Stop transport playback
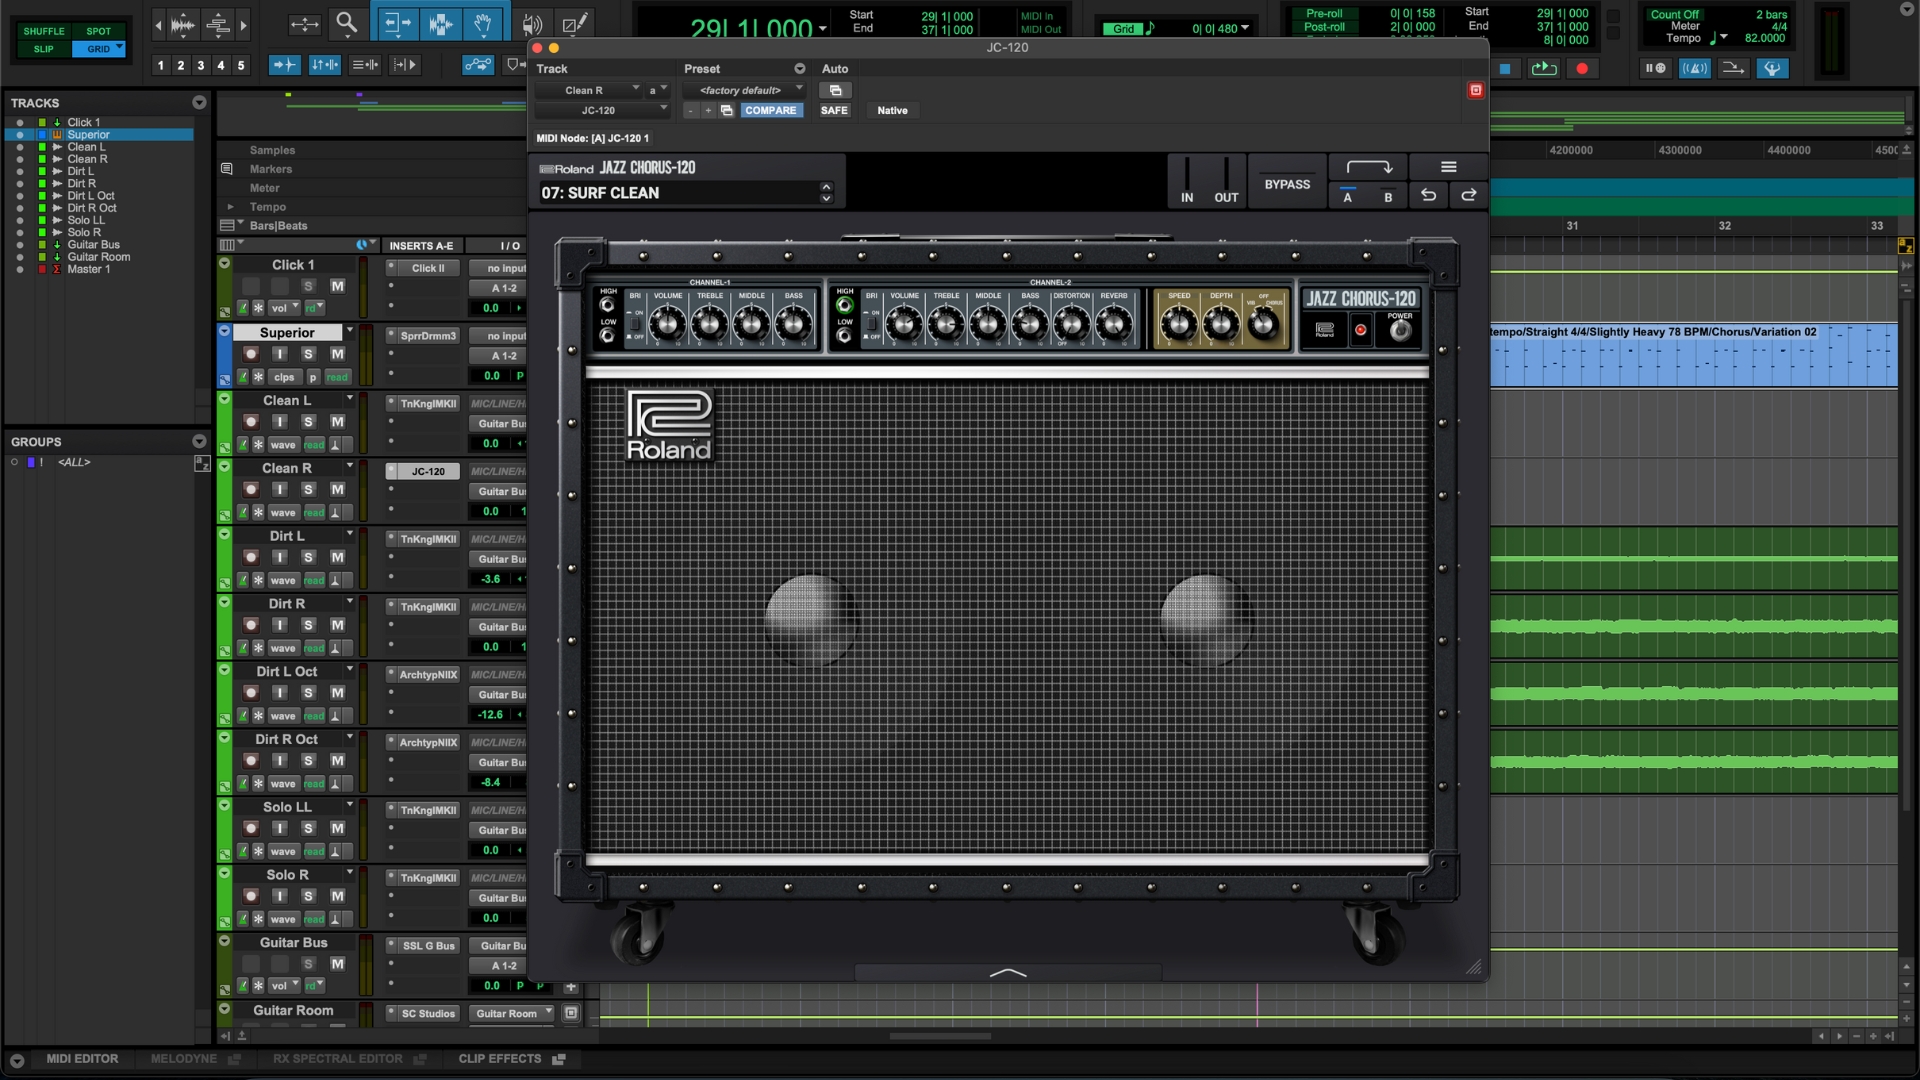 pos(1504,68)
